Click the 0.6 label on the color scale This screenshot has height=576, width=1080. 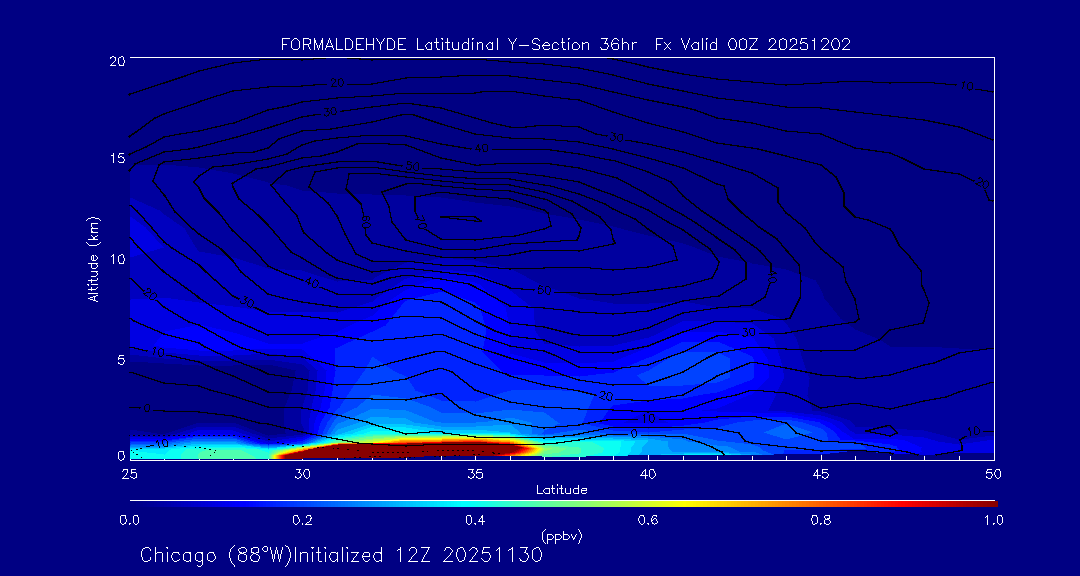pos(648,520)
